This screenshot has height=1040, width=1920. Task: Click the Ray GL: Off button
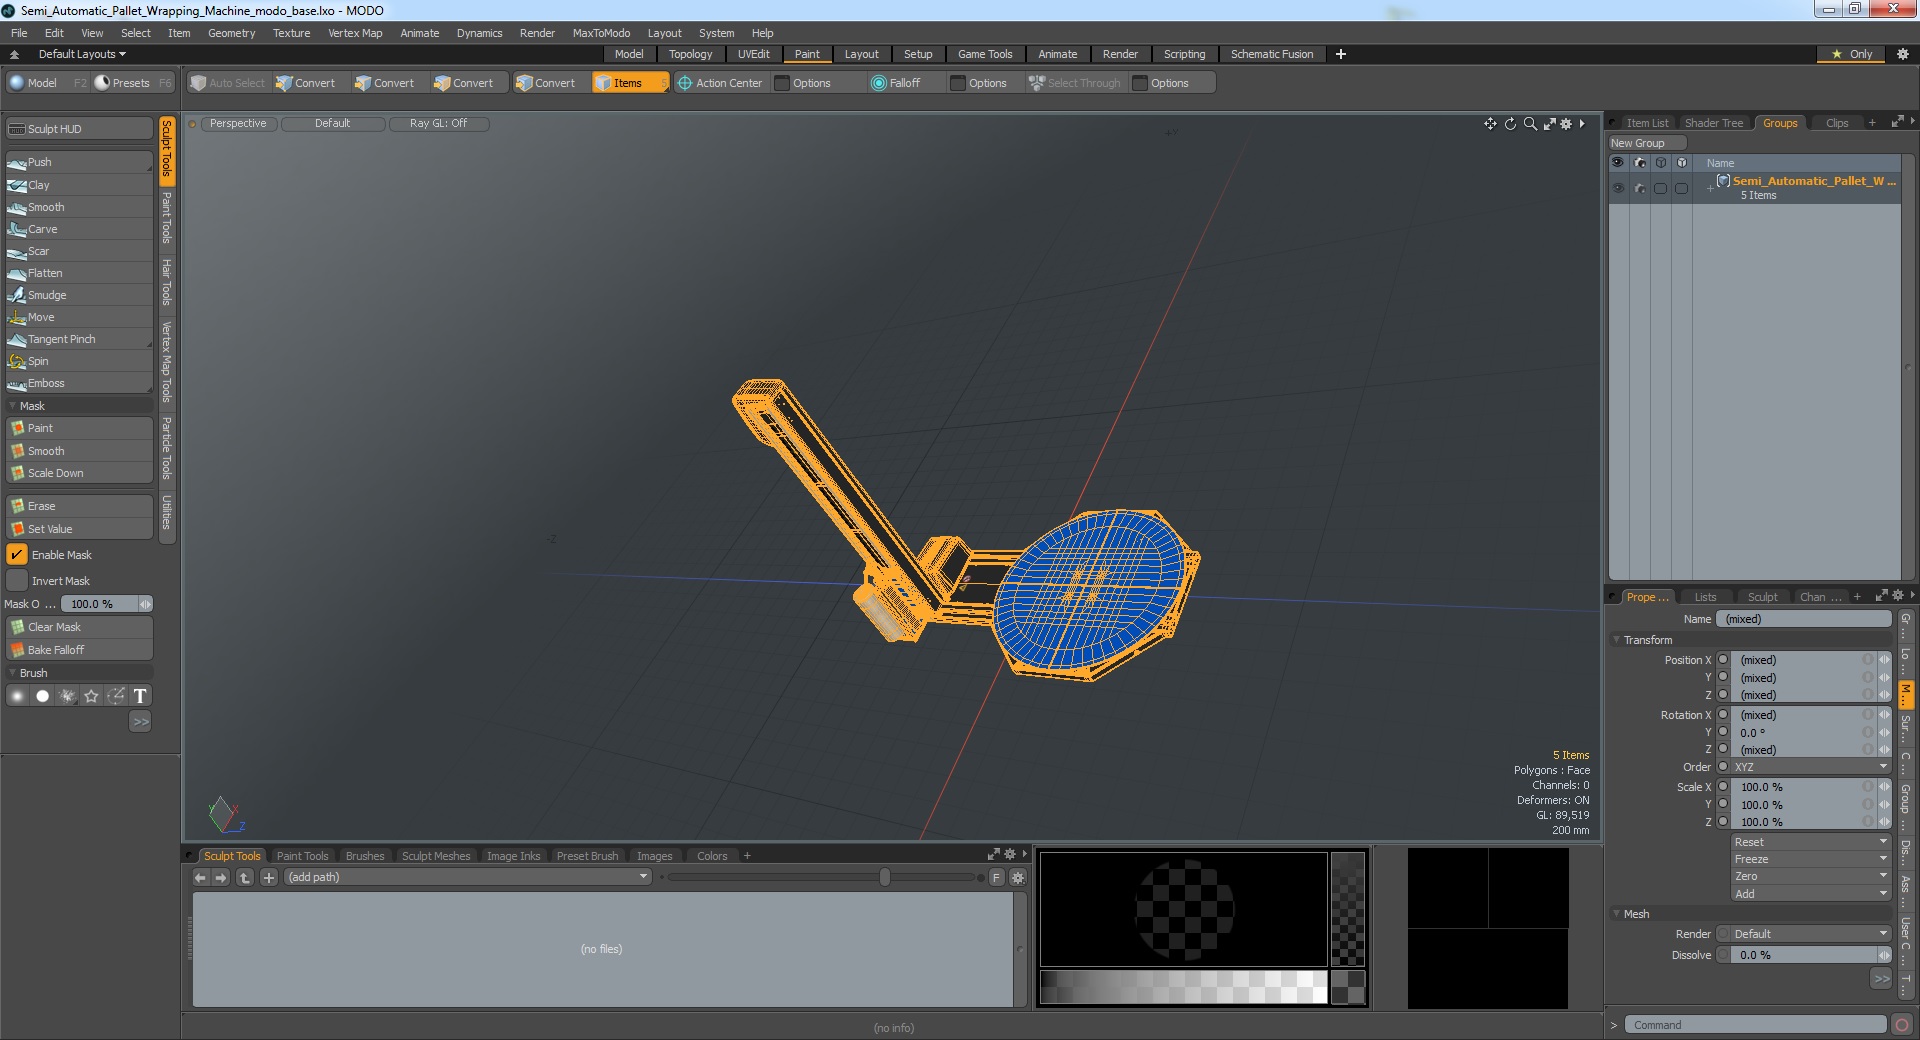coord(438,123)
